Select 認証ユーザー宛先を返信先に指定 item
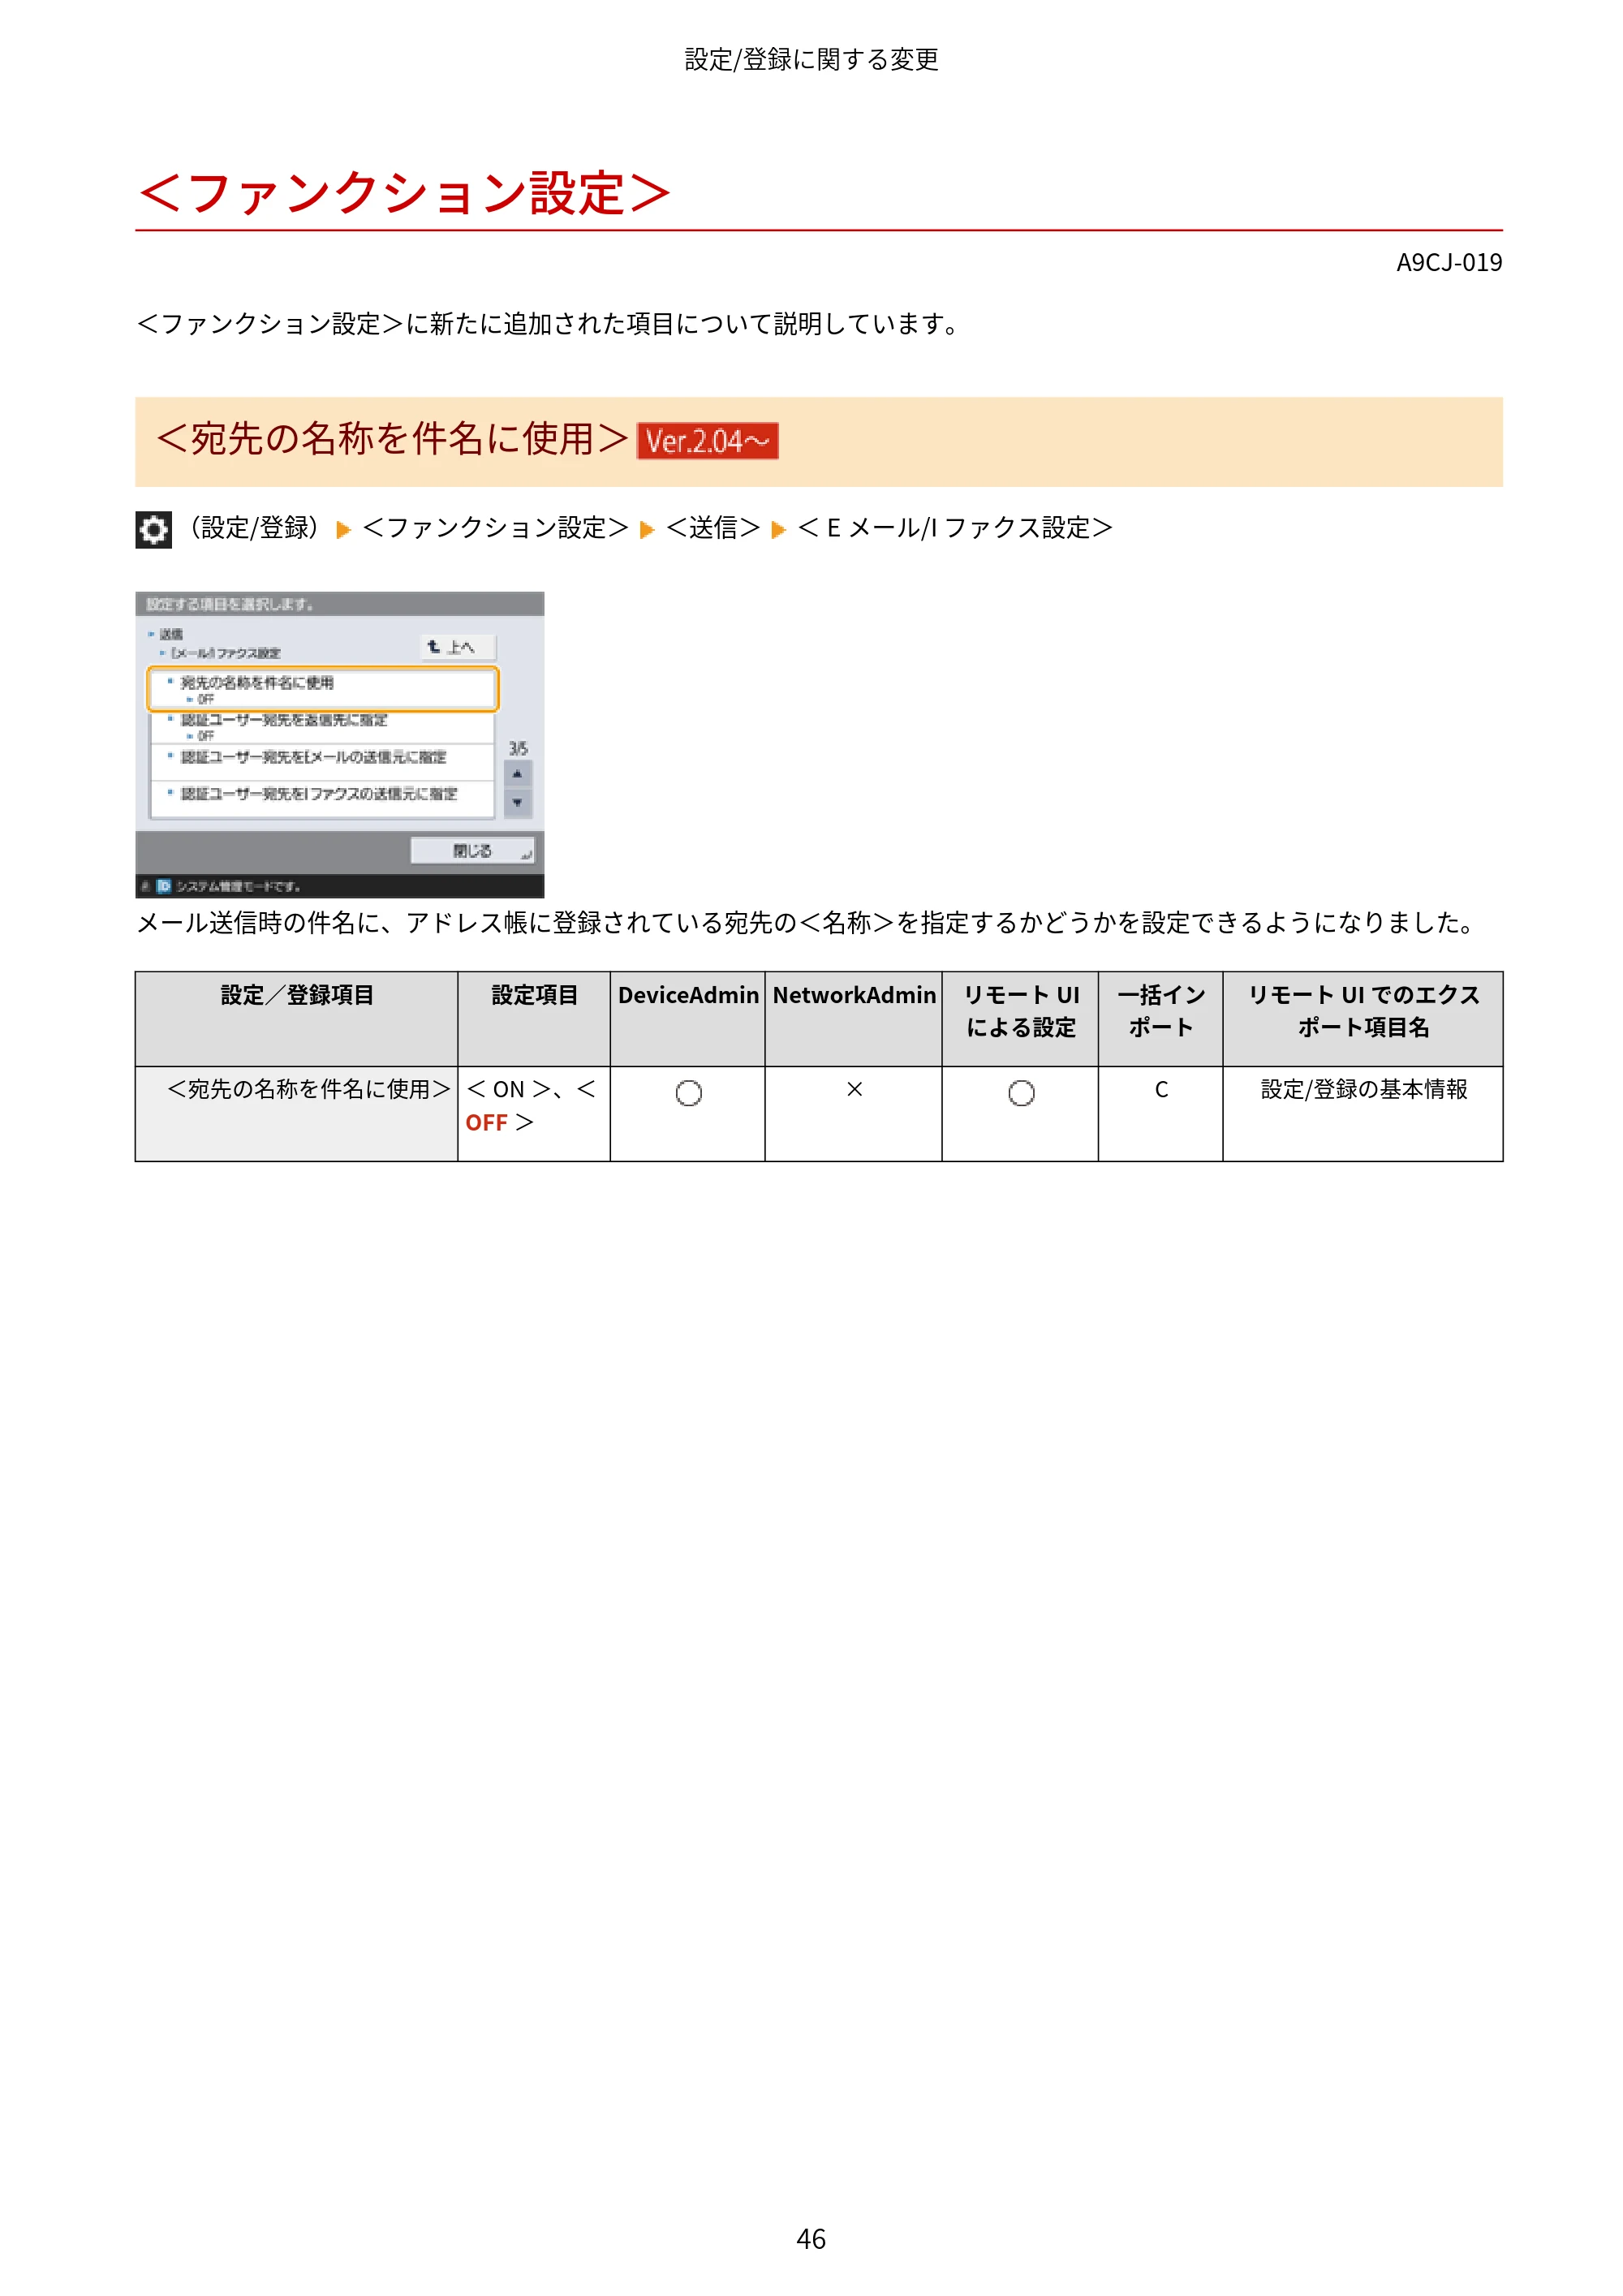Screen dimensions: 1623x2296 tap(322, 727)
